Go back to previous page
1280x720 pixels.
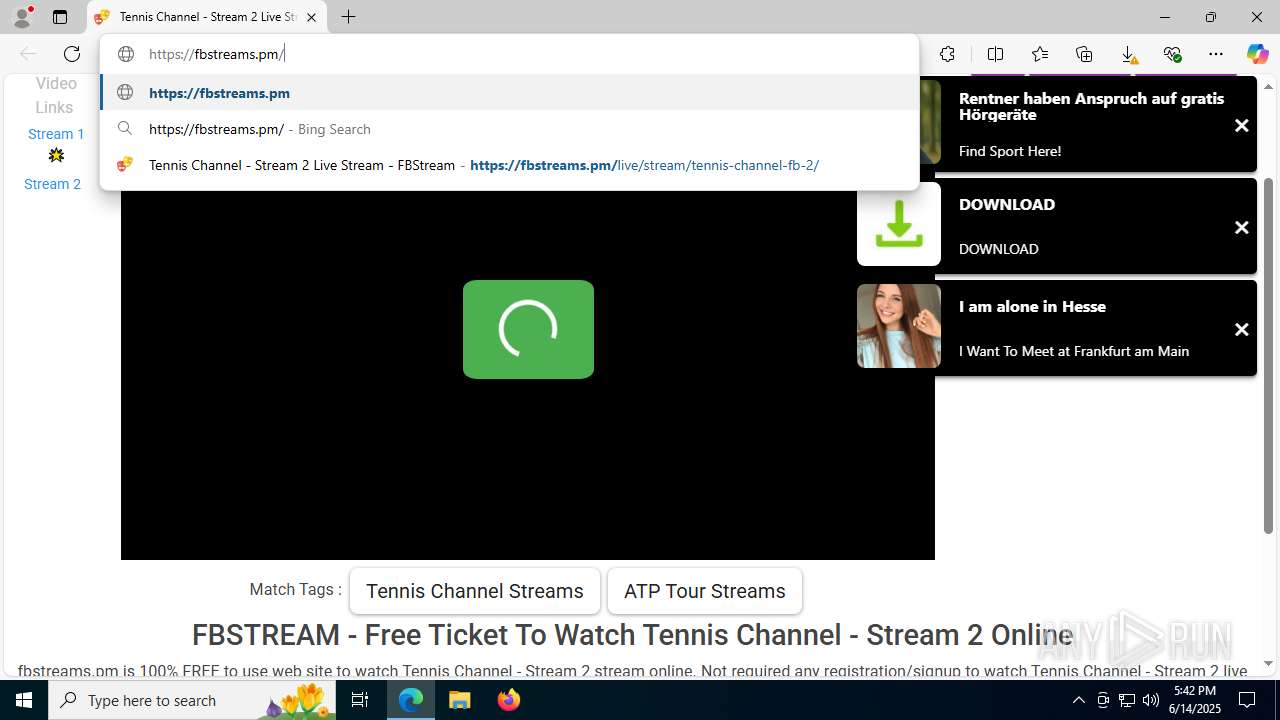coord(28,54)
